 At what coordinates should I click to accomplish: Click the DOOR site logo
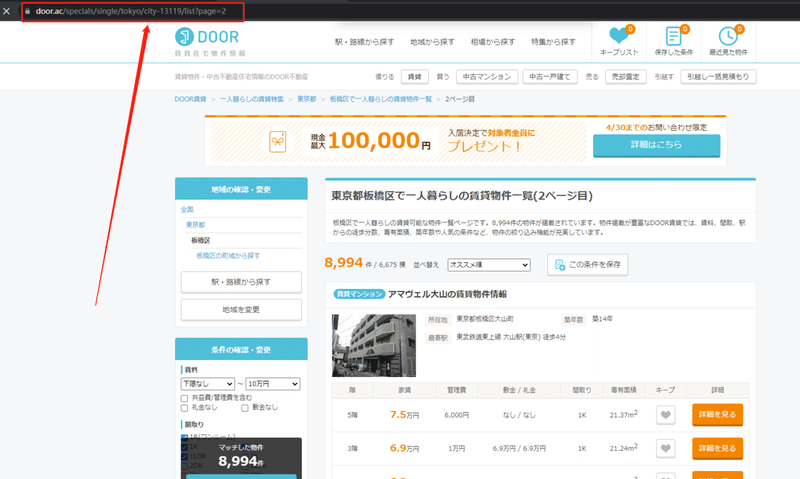pyautogui.click(x=210, y=42)
